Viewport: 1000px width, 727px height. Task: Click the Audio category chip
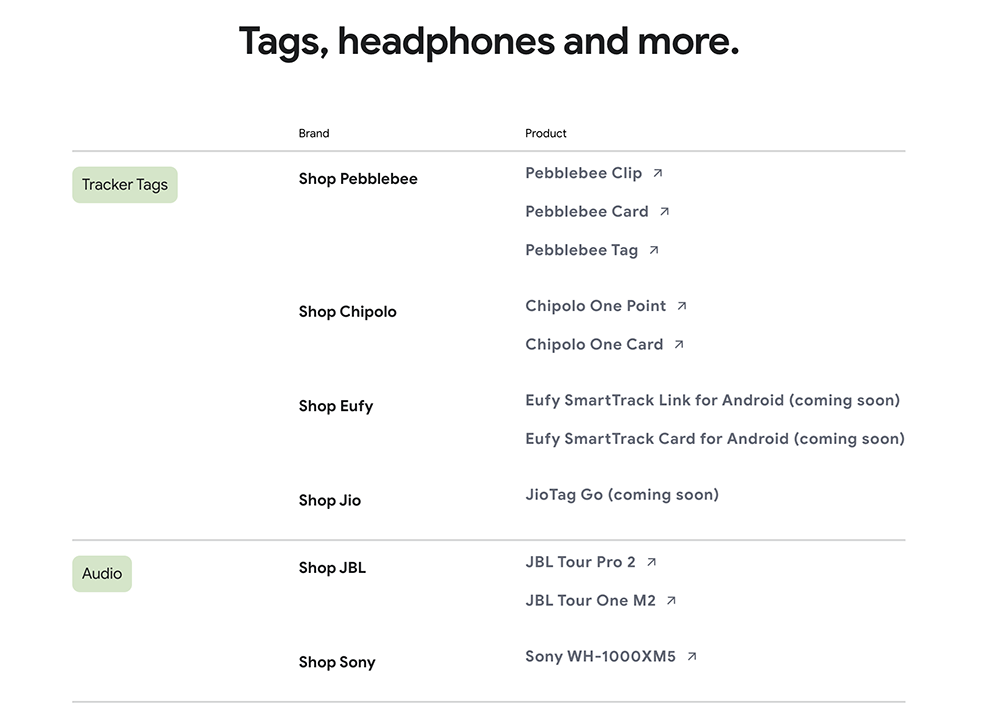102,574
